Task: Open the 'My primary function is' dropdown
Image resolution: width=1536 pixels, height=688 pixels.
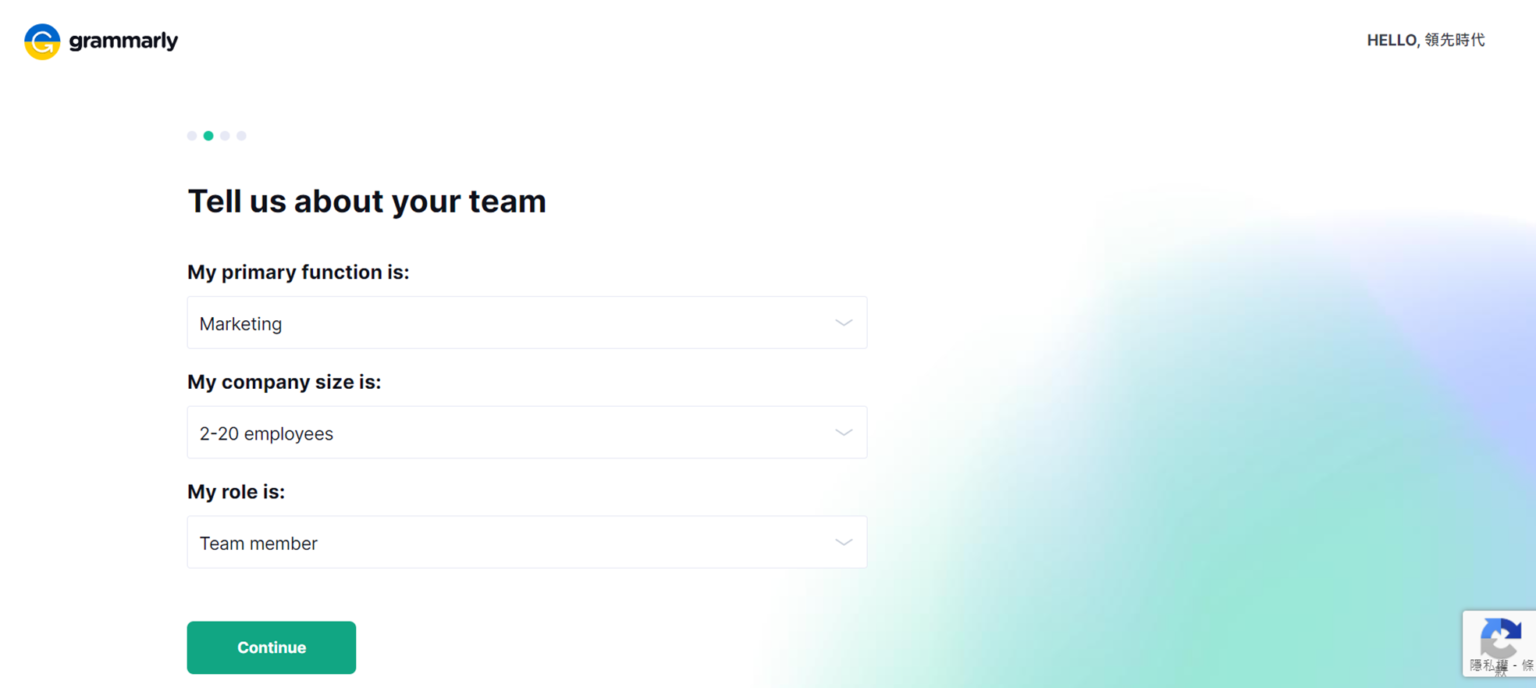Action: coord(527,322)
